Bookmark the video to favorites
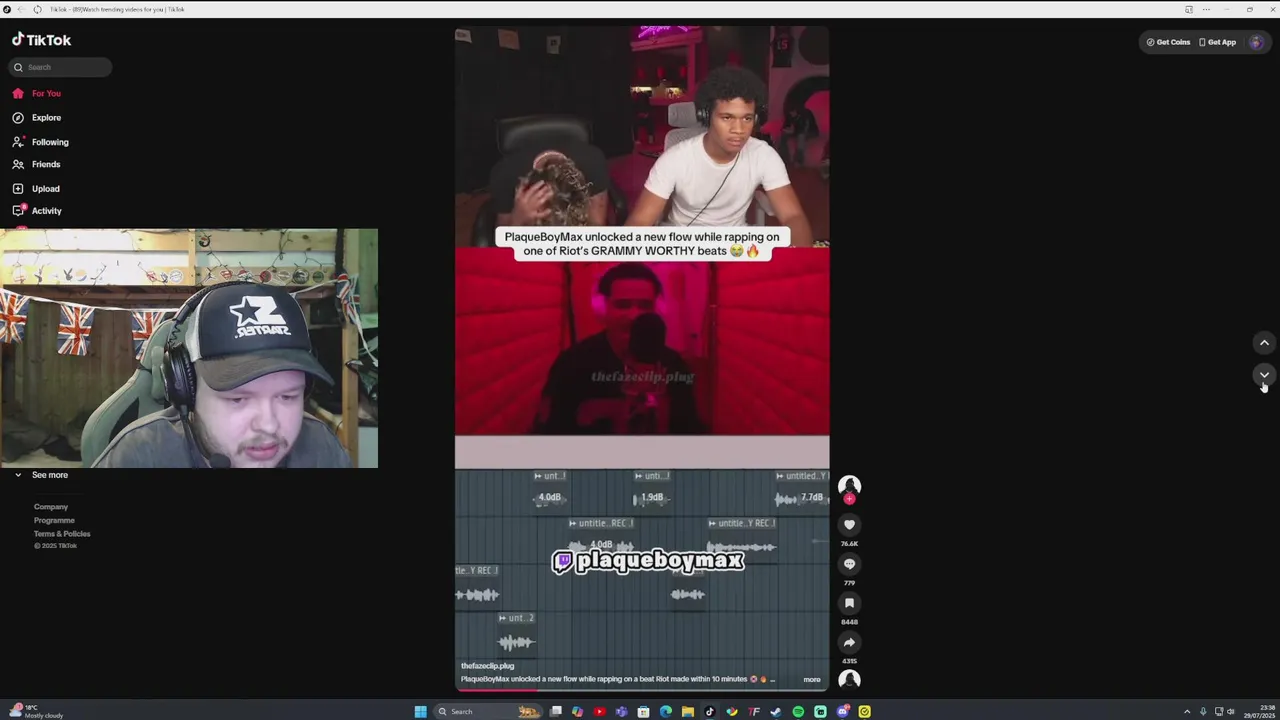 coord(849,602)
